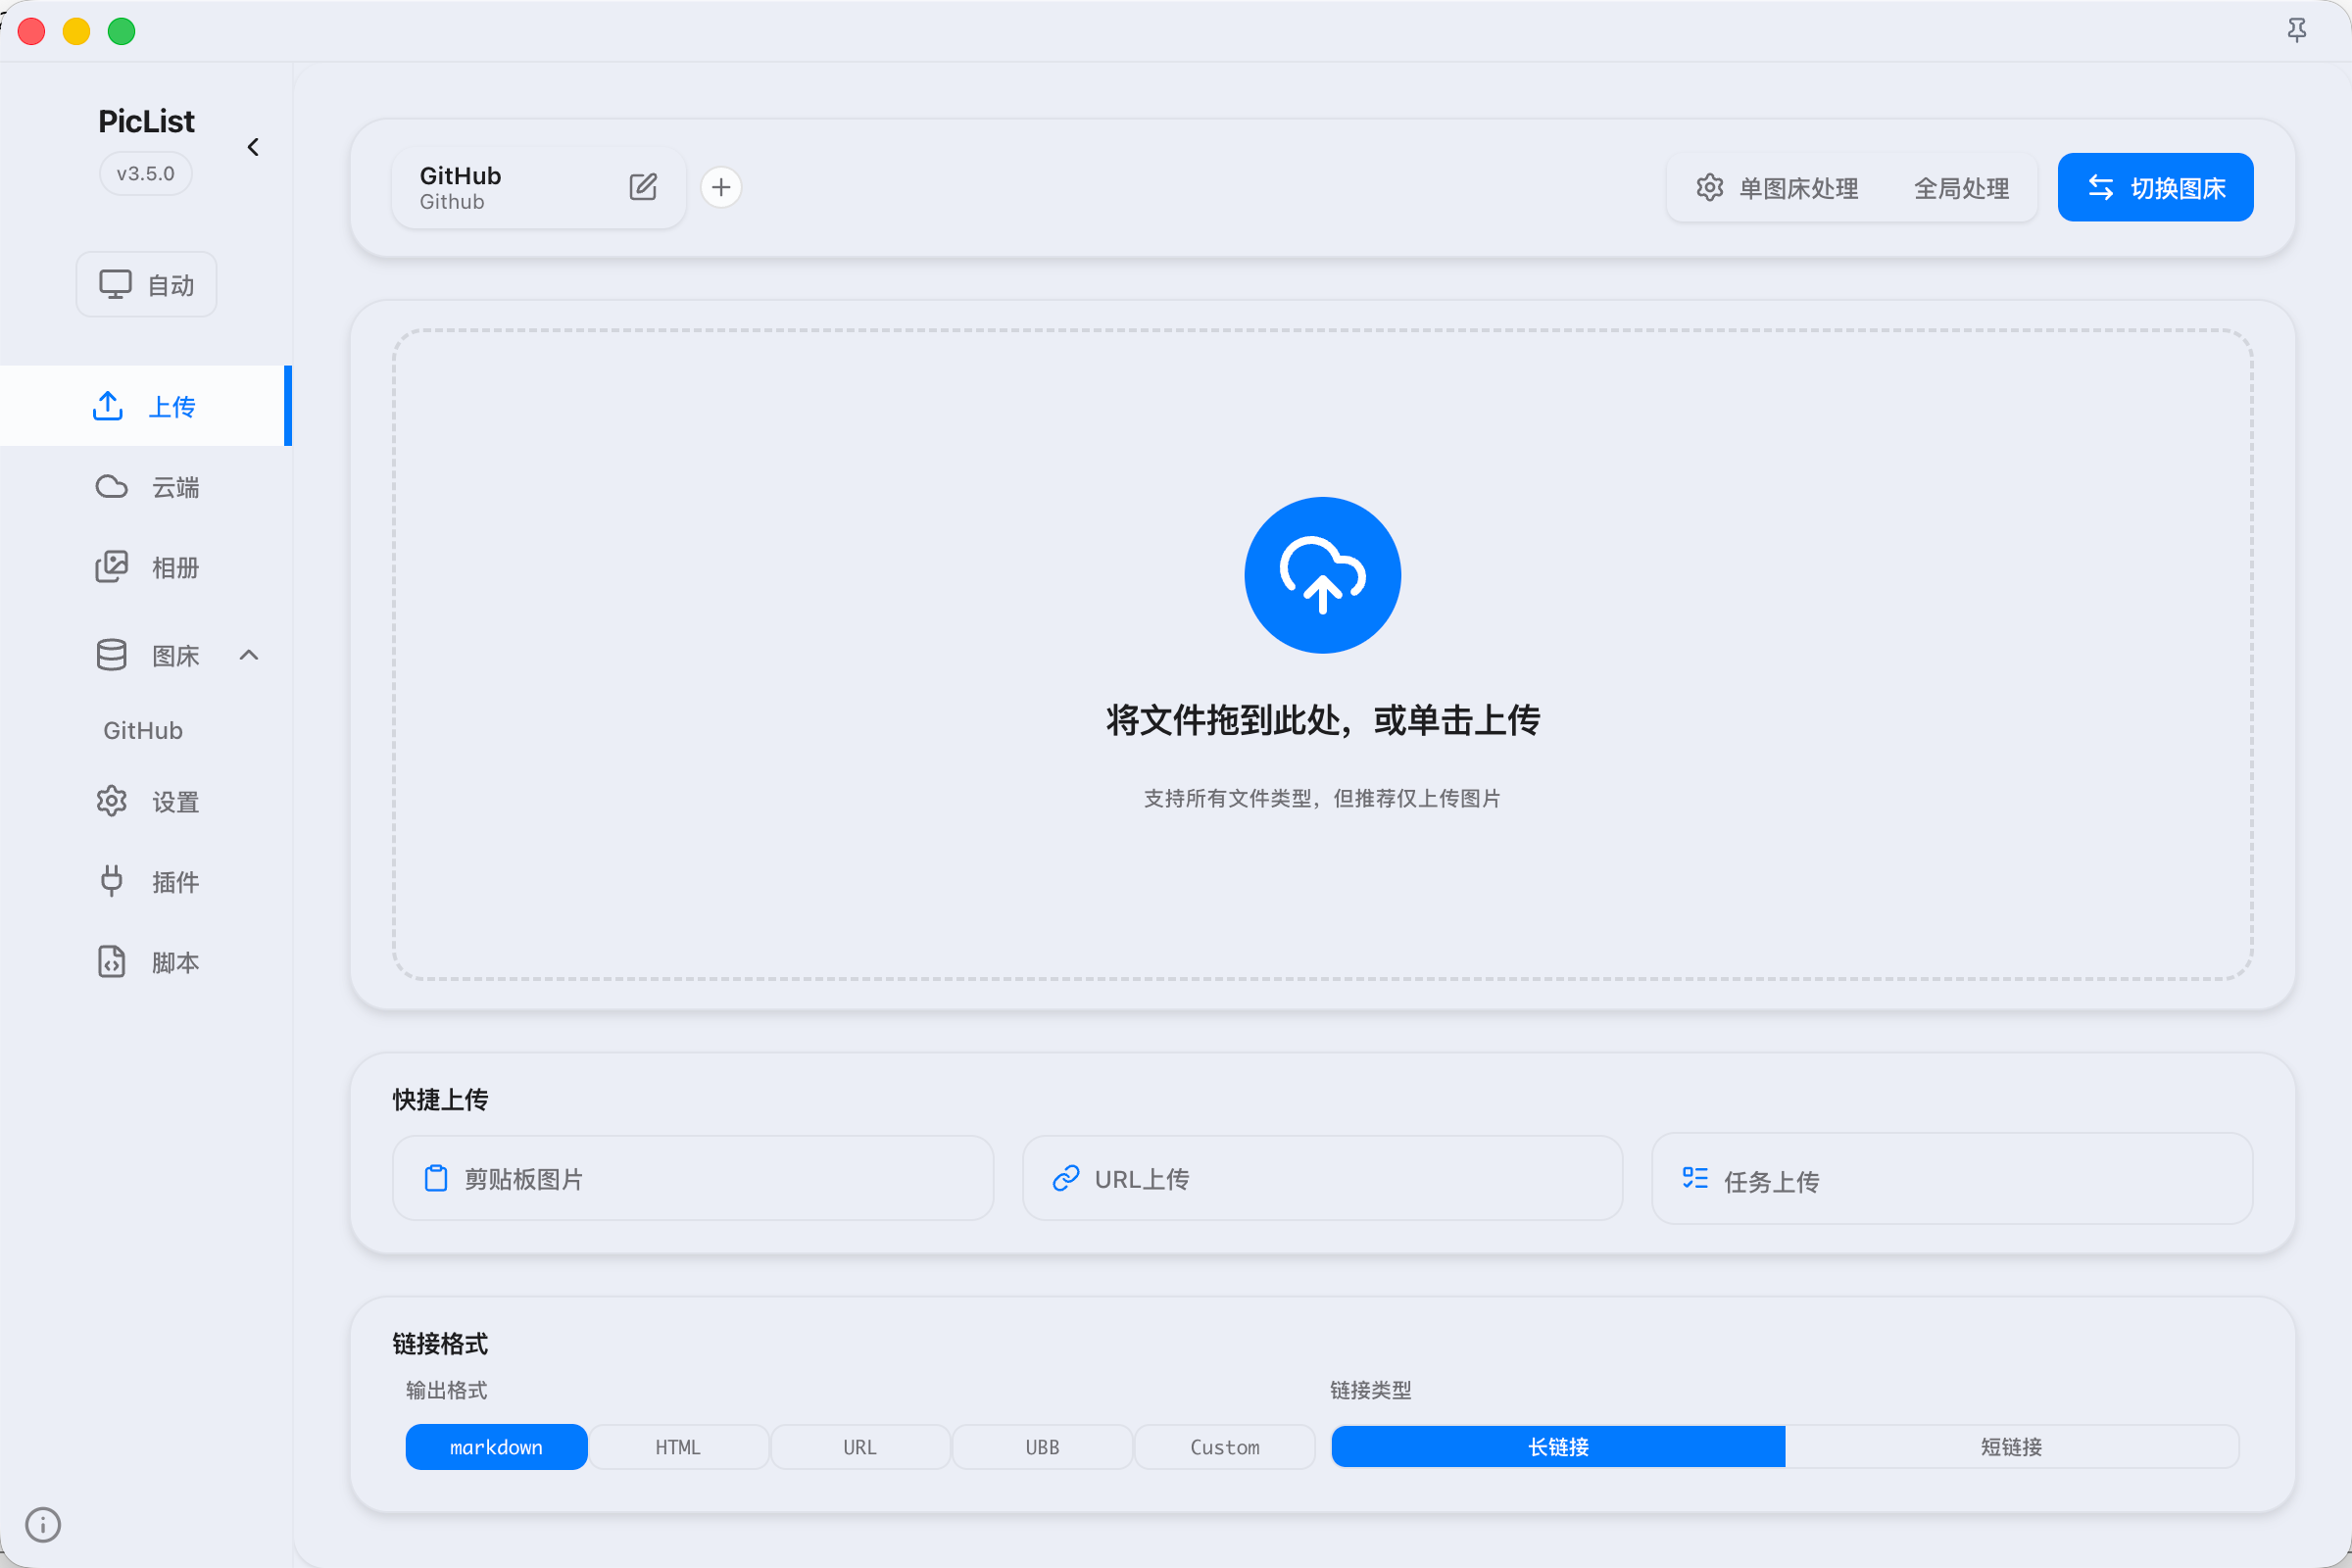Image resolution: width=2352 pixels, height=1568 pixels.
Task: Toggle the 自动 theme mode button
Action: coord(146,285)
